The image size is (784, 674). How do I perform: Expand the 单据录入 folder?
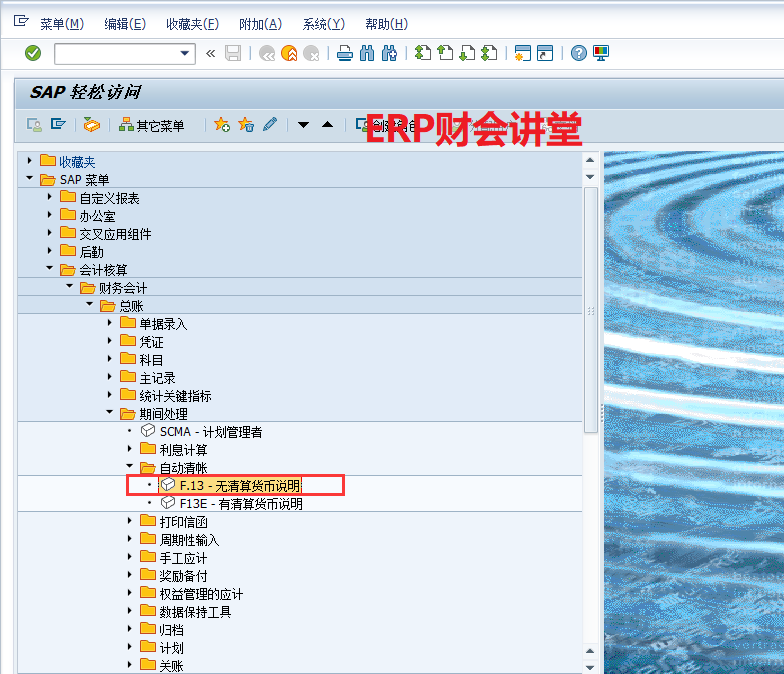click(x=110, y=323)
